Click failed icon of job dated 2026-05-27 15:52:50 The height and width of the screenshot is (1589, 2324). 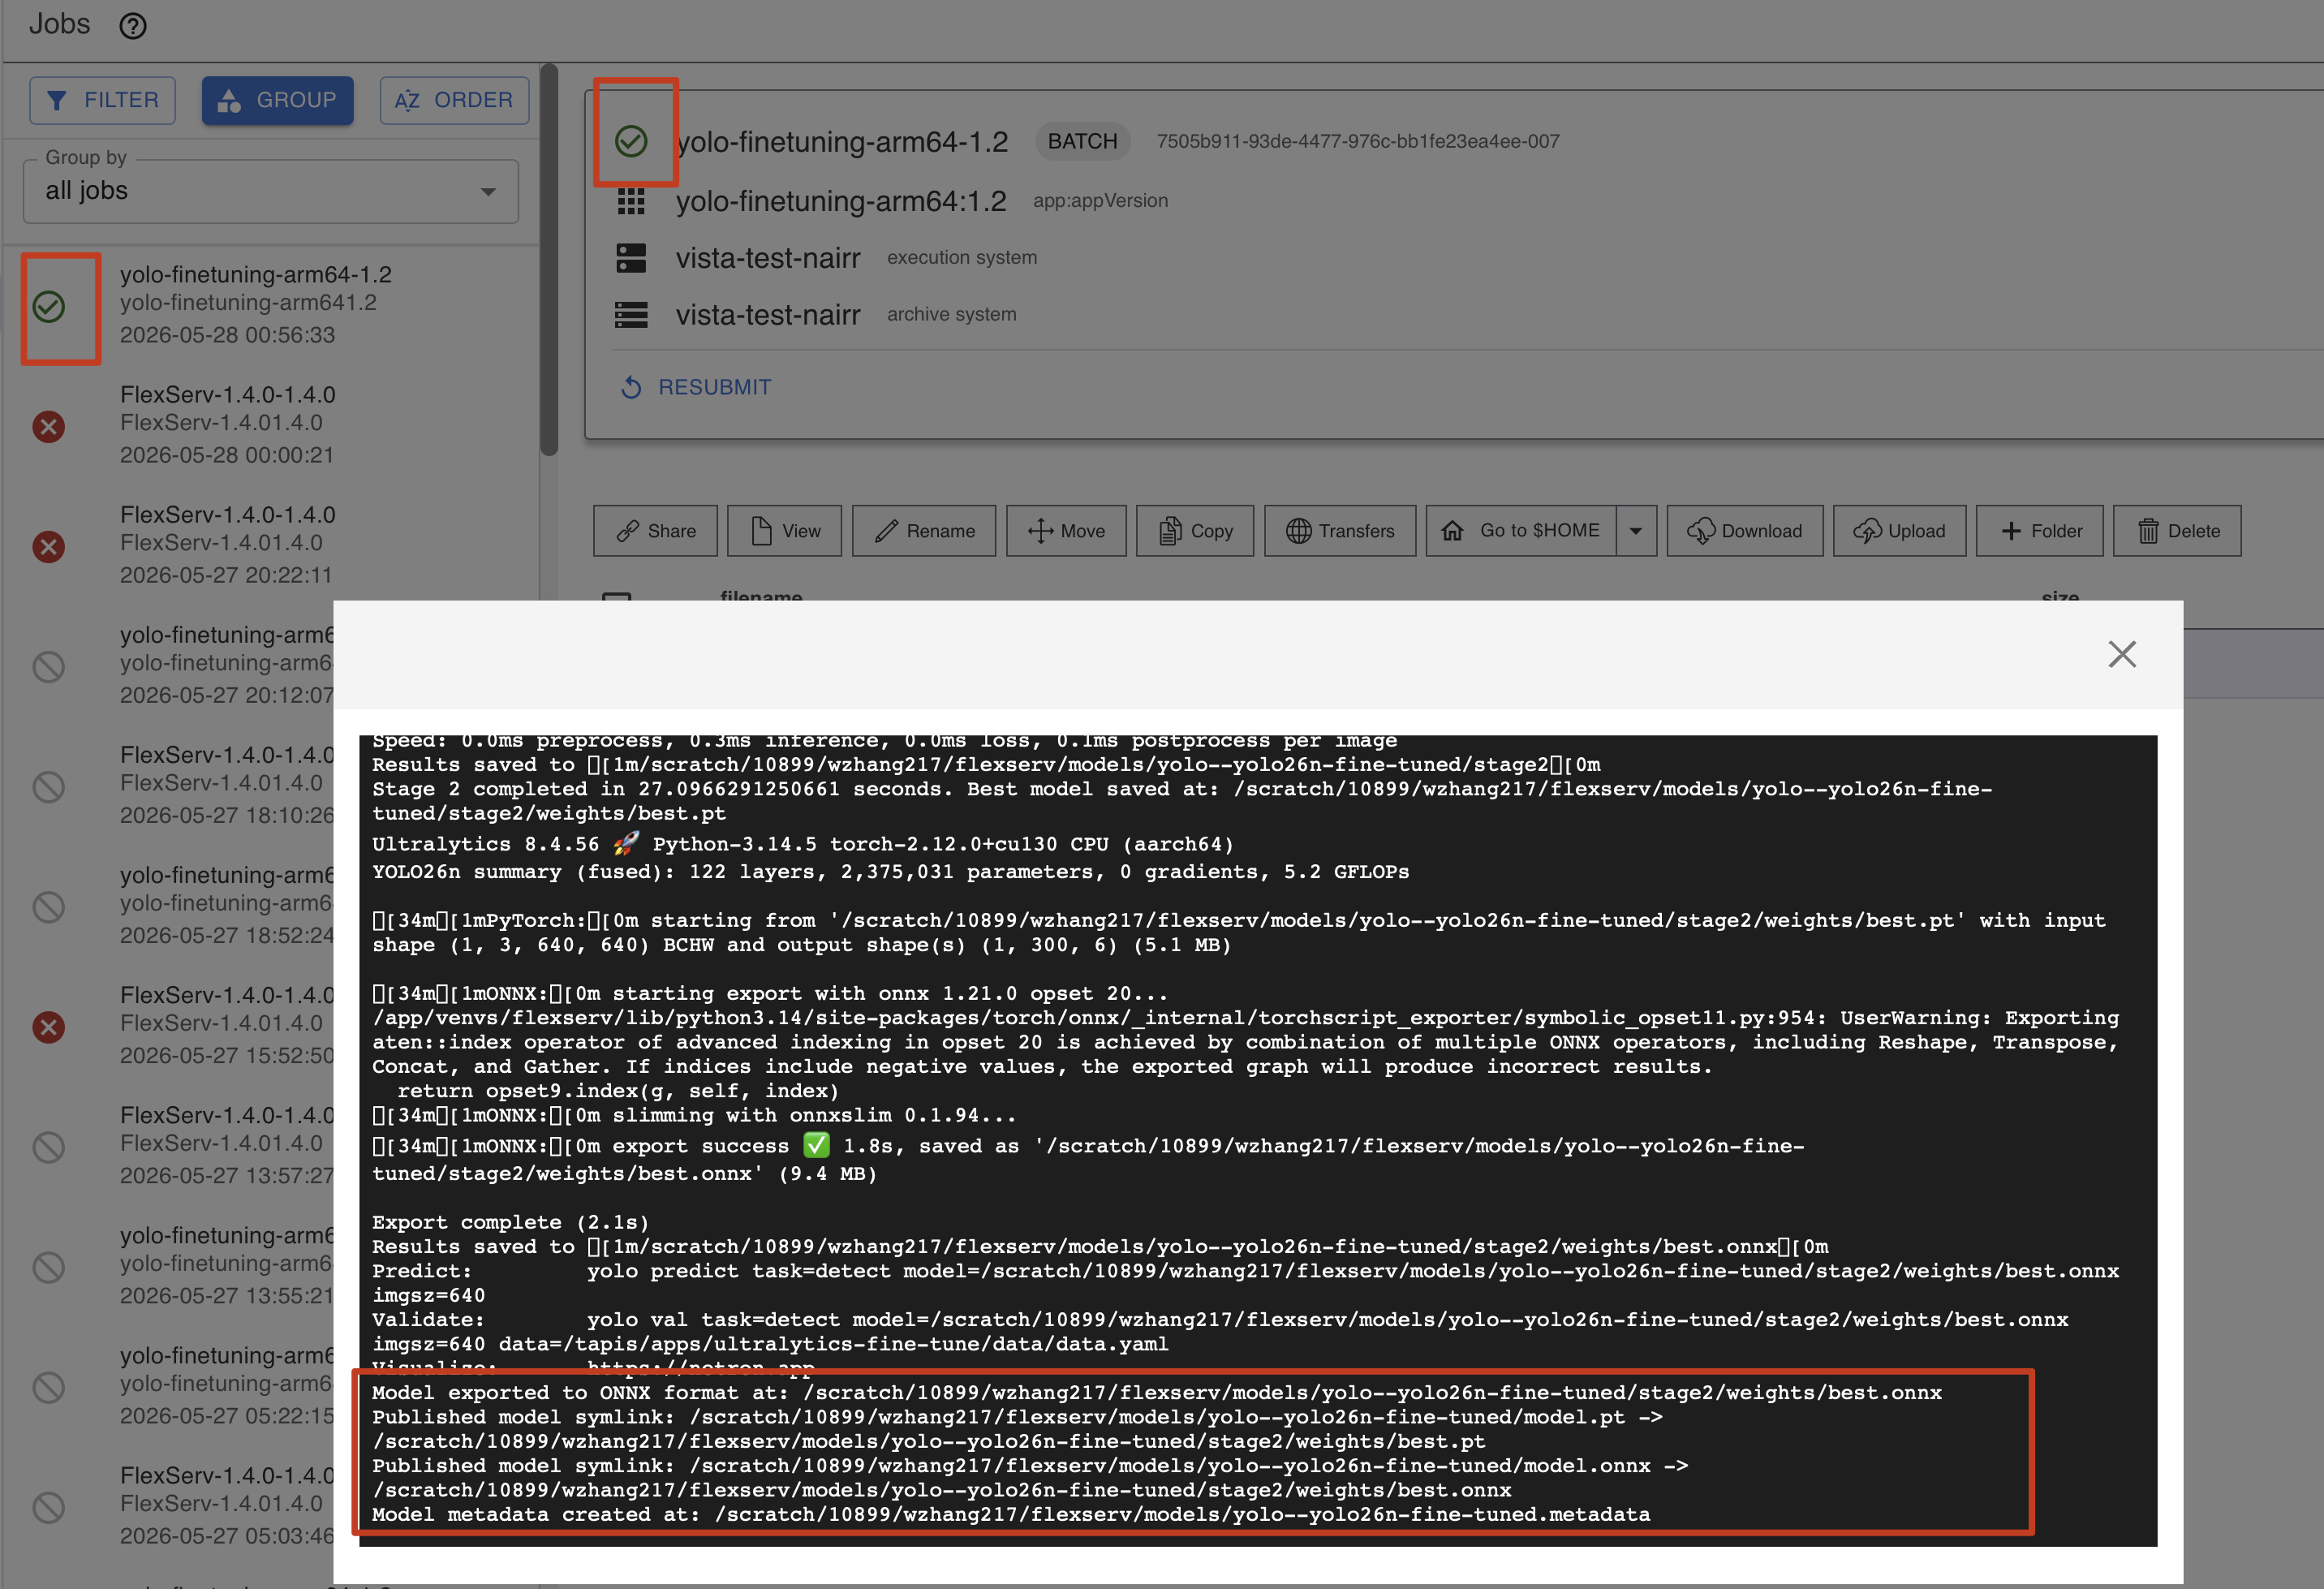(49, 1027)
